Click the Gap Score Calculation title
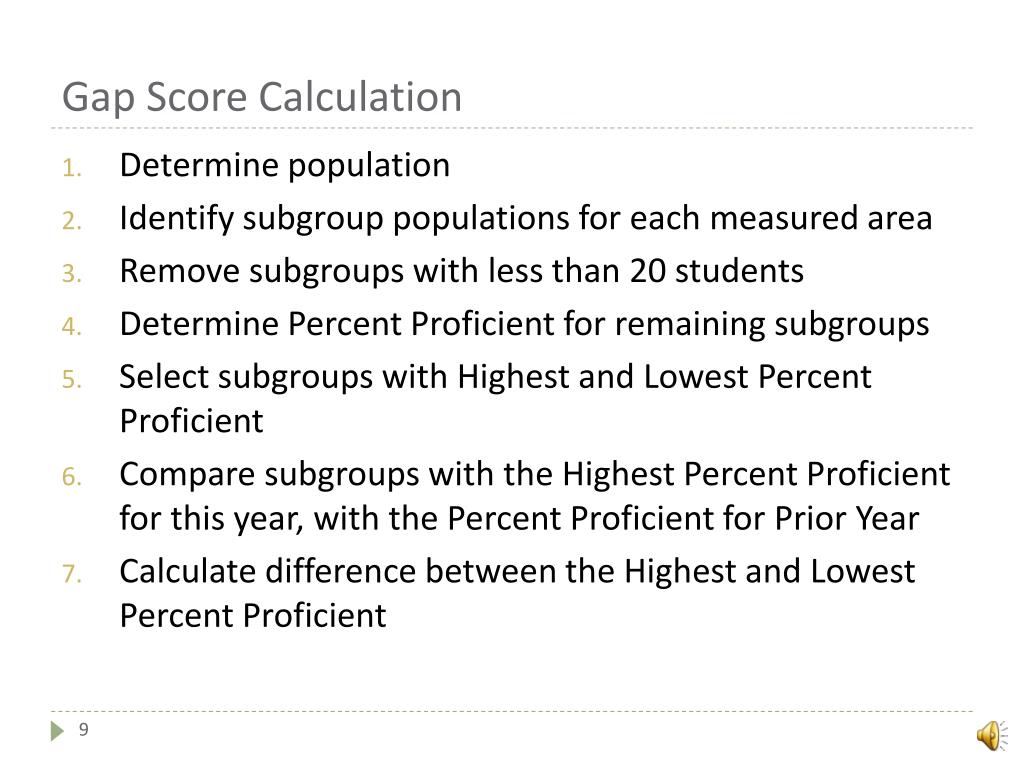Viewport: 1024px width, 768px height. (x=262, y=97)
